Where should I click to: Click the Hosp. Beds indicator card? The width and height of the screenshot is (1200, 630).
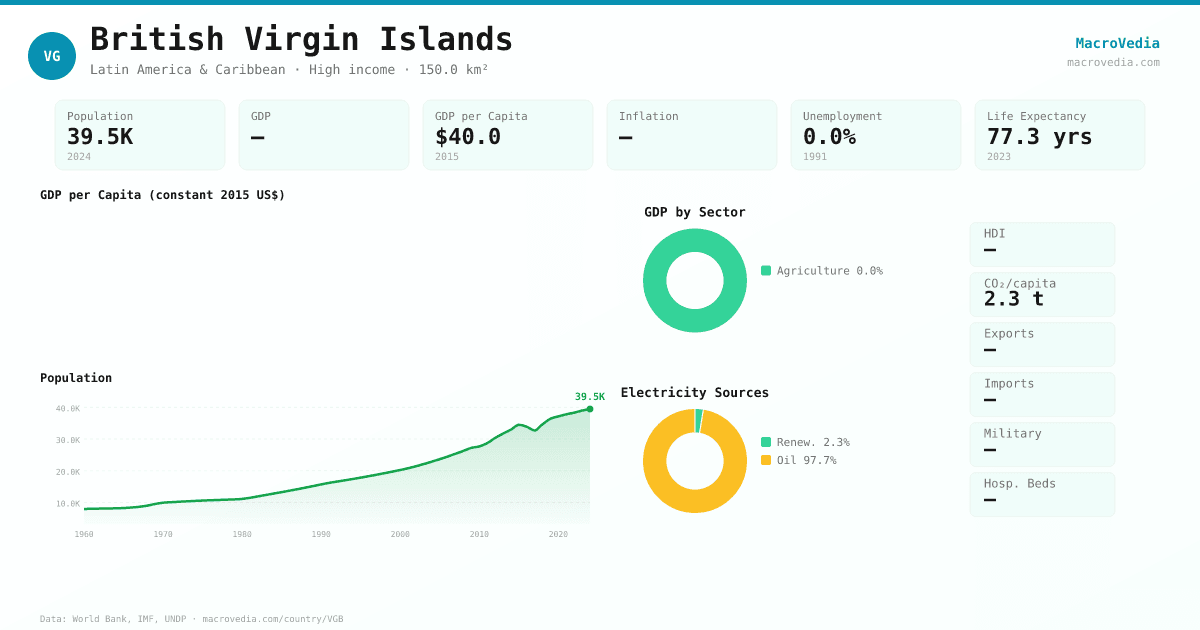click(1042, 494)
